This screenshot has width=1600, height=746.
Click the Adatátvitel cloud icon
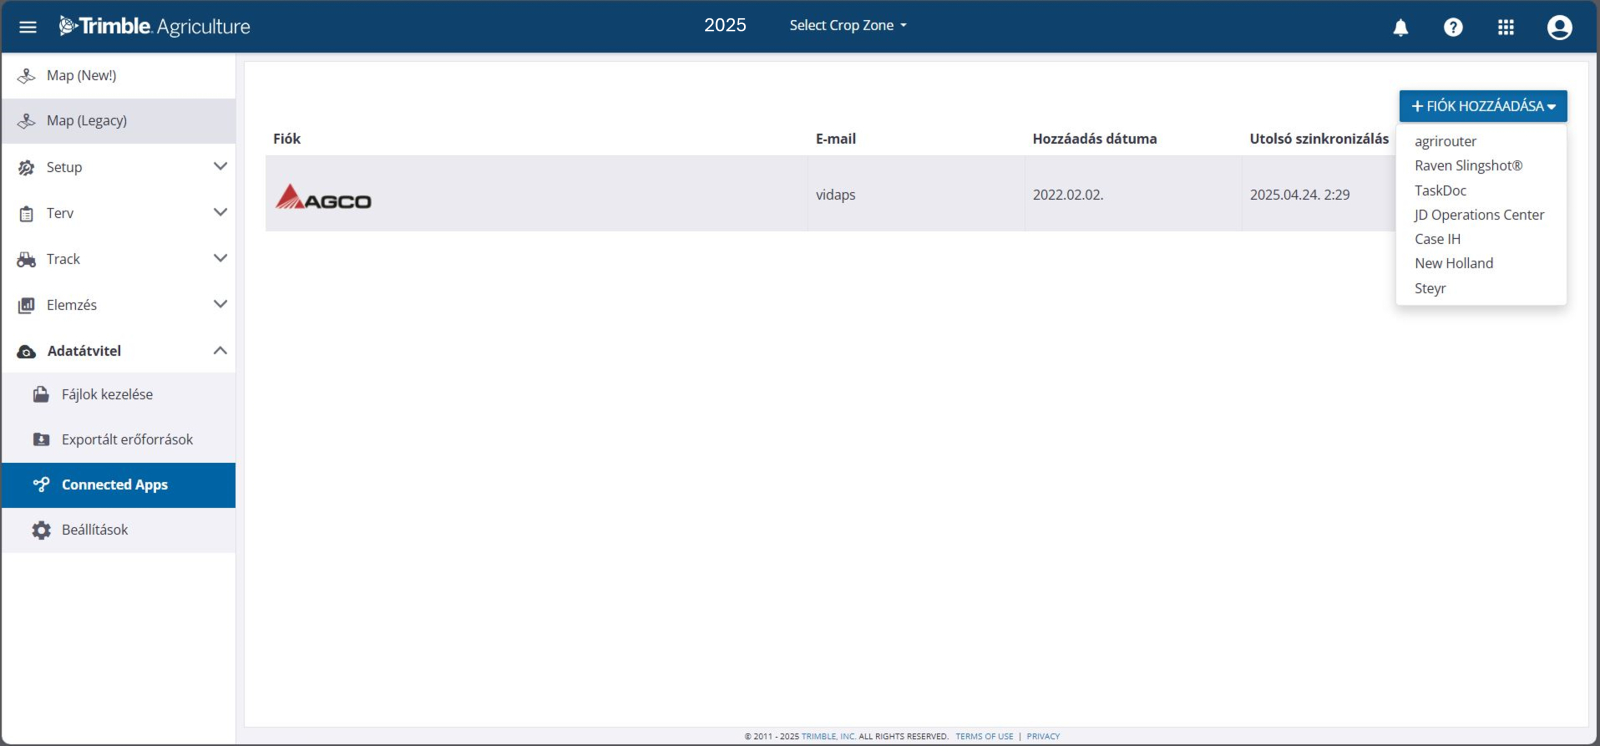pos(27,351)
